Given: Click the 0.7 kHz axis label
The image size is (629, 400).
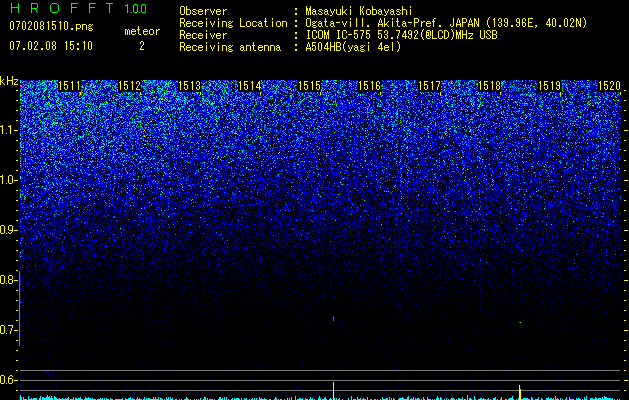Looking at the screenshot, I should click(x=8, y=330).
